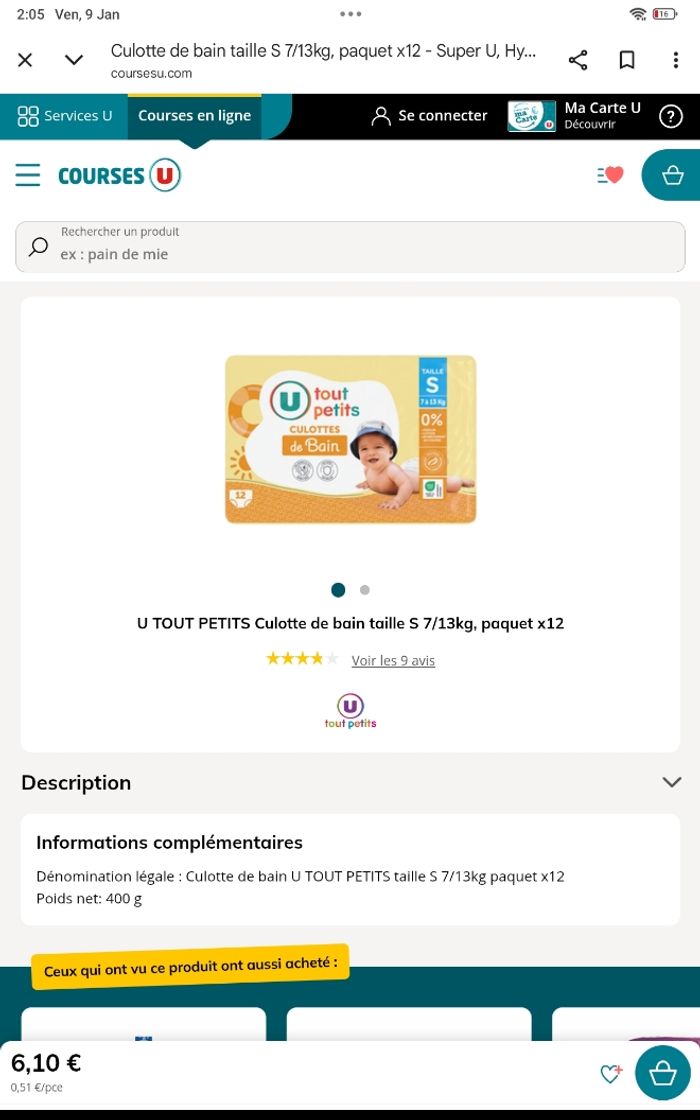The image size is (700, 1120).
Task: Collapse the custom tab with down chevron
Action: click(x=74, y=60)
